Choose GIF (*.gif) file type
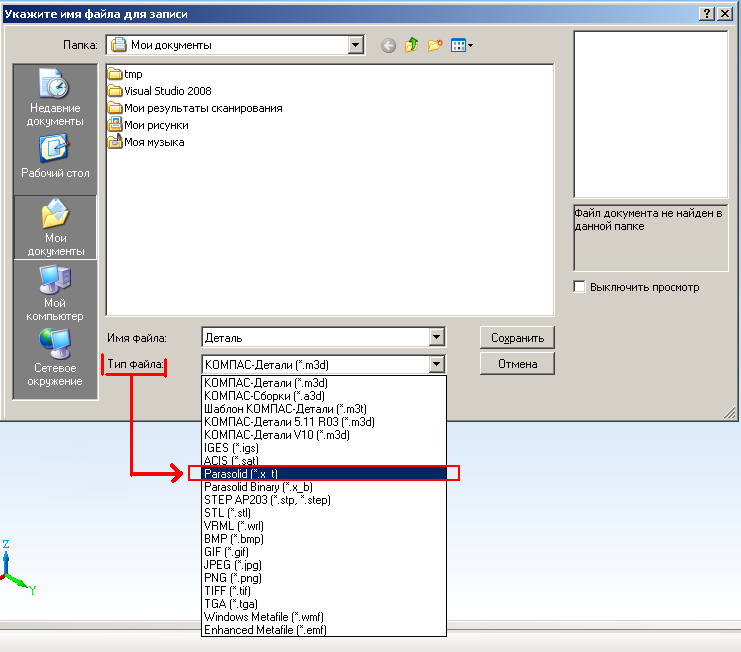The height and width of the screenshot is (652, 741). coord(324,552)
